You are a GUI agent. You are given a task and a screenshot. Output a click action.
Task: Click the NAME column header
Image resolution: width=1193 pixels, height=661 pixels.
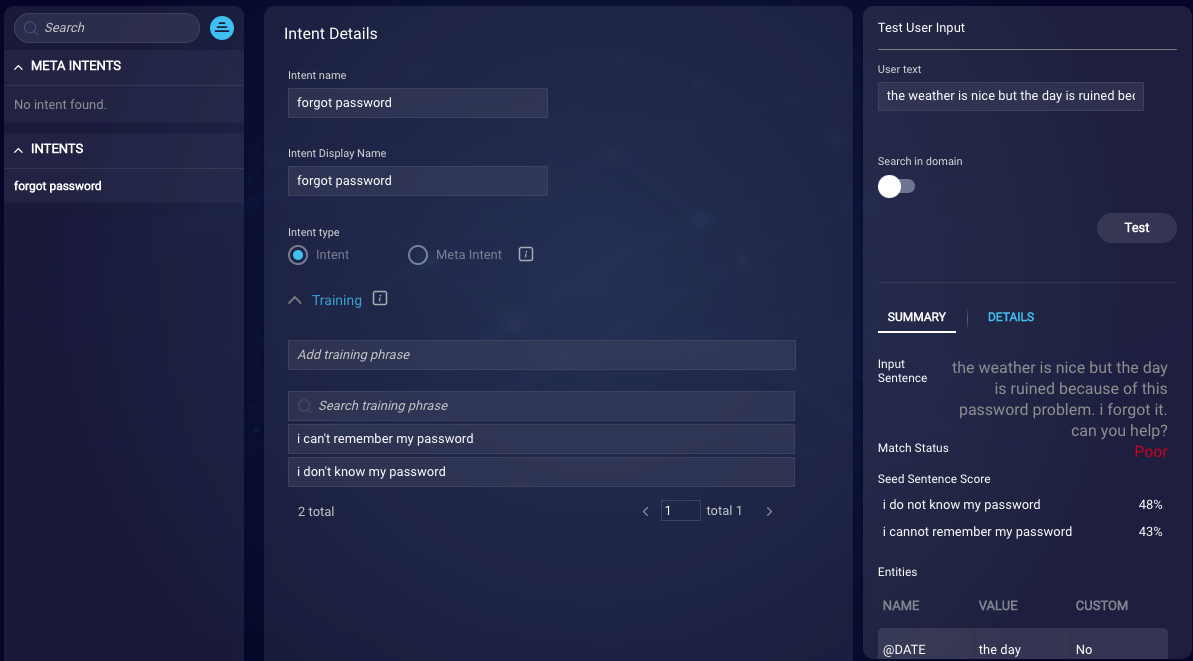901,605
